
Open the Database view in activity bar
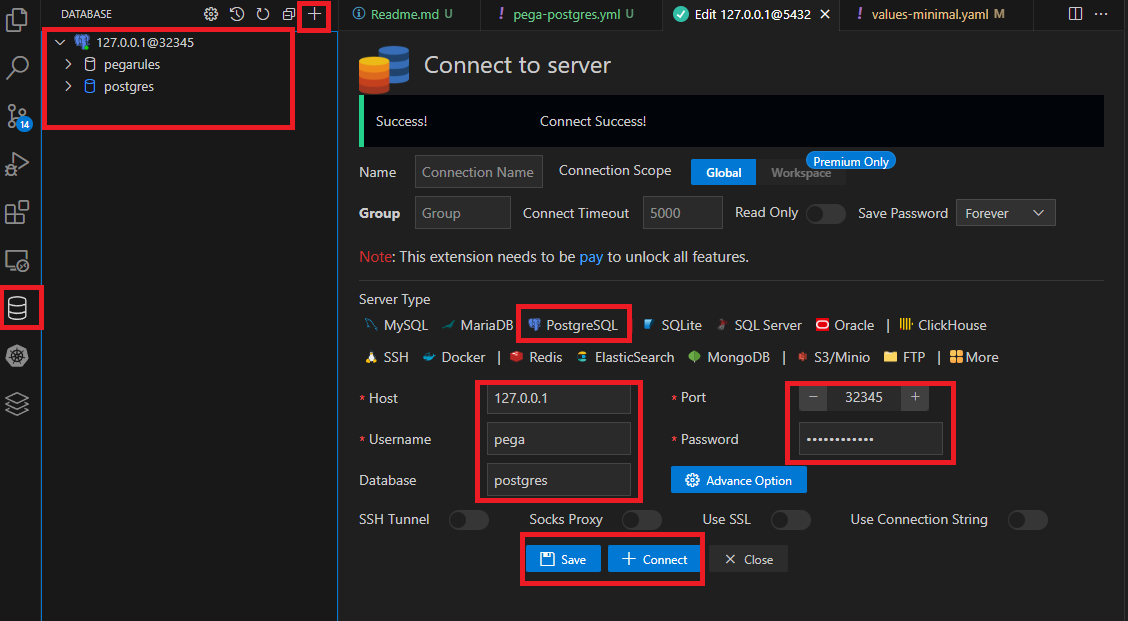[17, 308]
